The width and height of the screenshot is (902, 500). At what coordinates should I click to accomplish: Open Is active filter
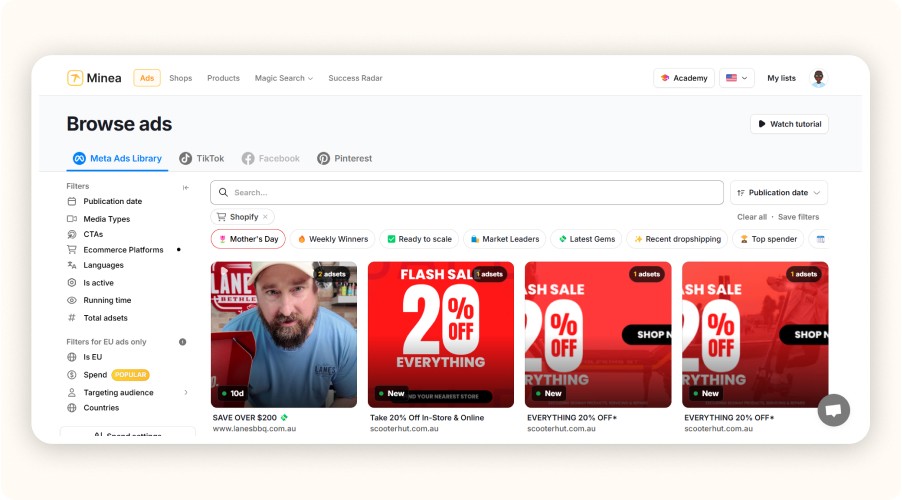tap(98, 283)
